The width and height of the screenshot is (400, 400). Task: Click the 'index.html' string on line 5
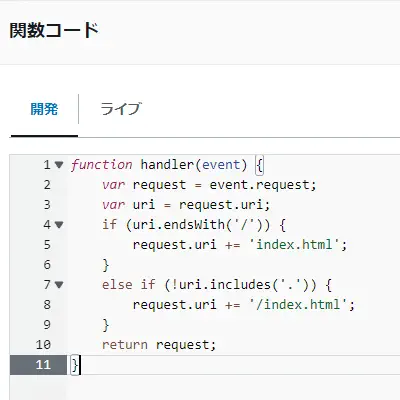pyautogui.click(x=294, y=245)
